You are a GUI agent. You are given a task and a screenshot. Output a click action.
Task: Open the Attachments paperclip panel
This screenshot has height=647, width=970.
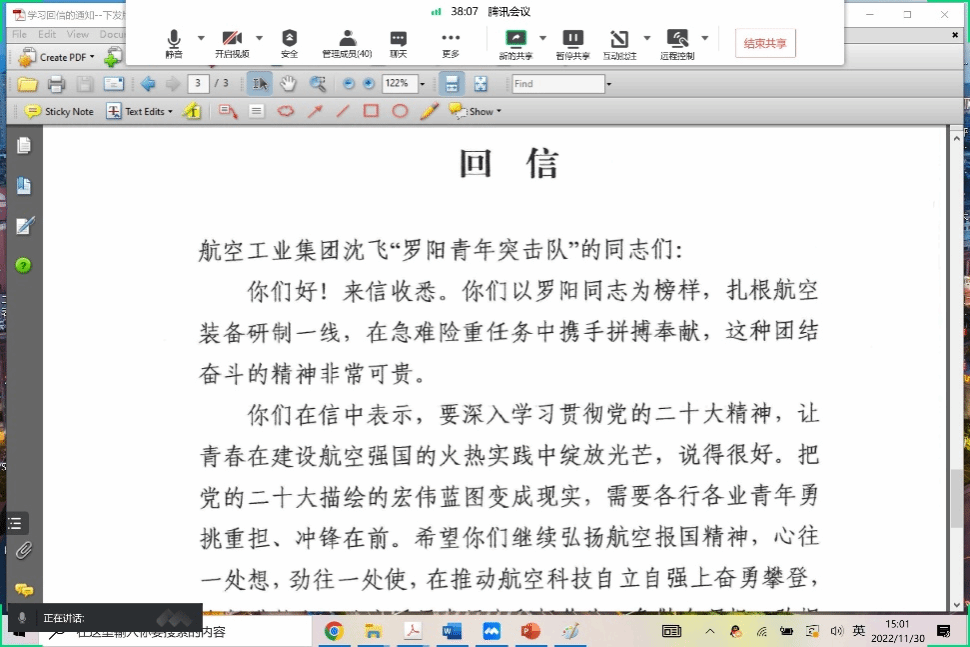24,550
